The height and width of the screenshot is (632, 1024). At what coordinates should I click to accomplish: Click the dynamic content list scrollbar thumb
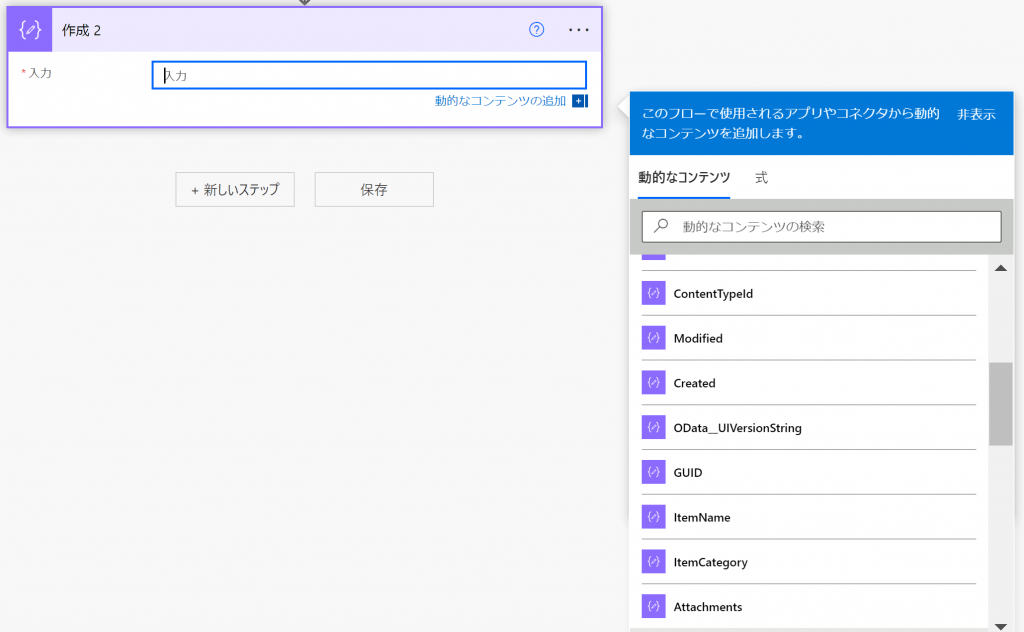(x=1000, y=404)
